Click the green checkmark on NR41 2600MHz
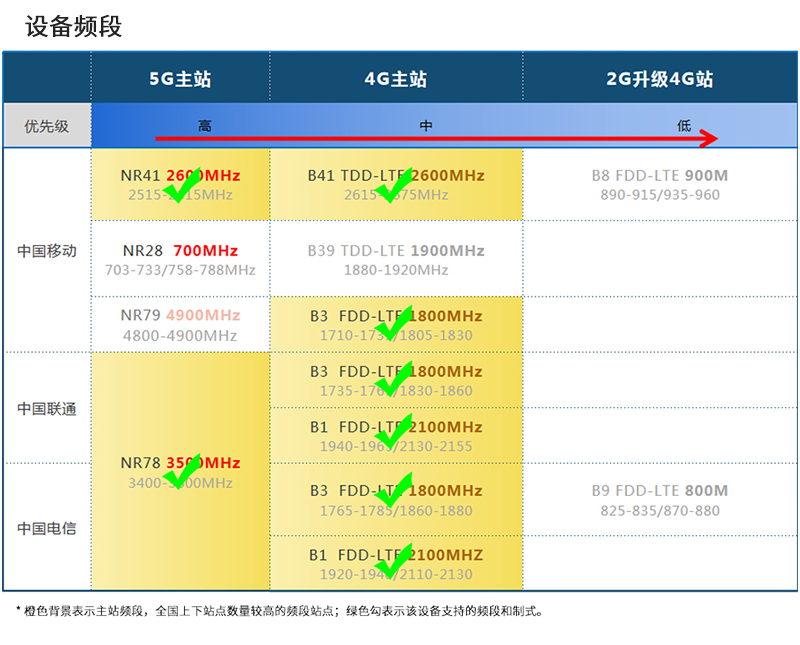 182,184
